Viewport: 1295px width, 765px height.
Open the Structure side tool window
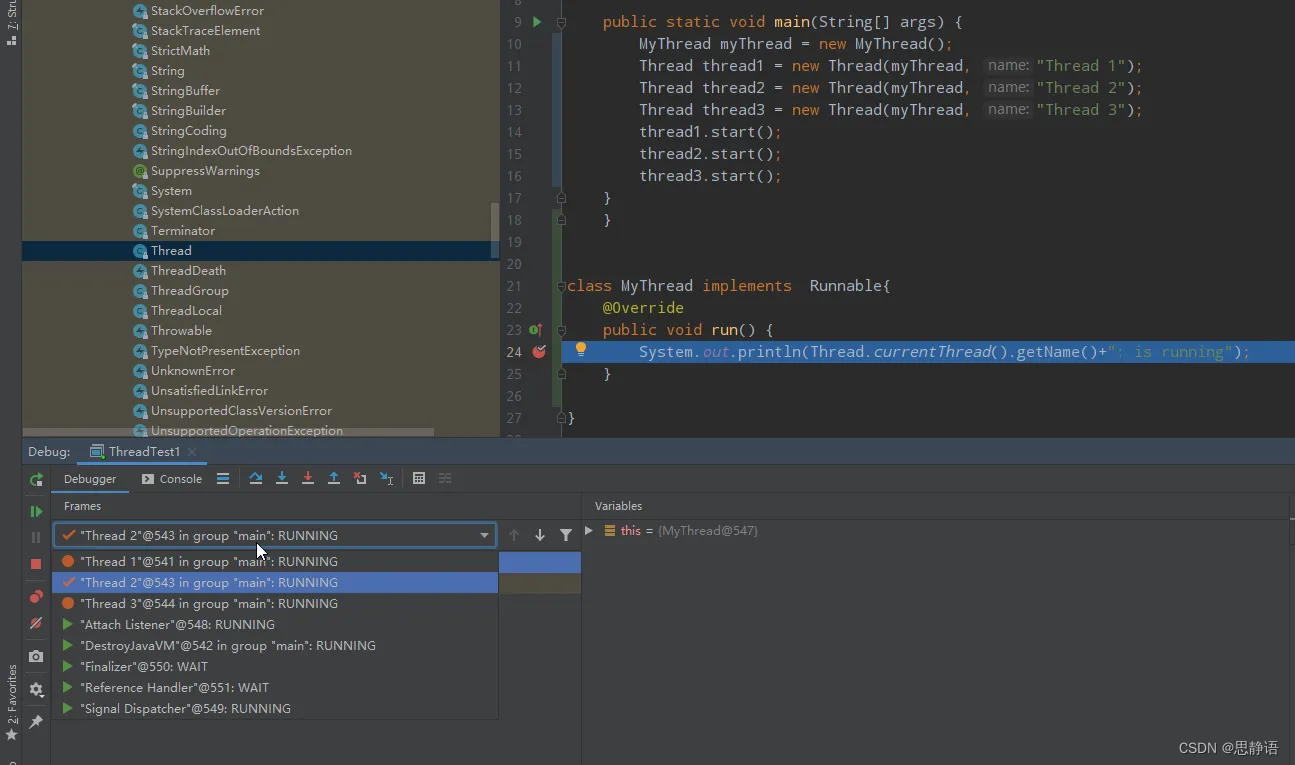pyautogui.click(x=11, y=25)
